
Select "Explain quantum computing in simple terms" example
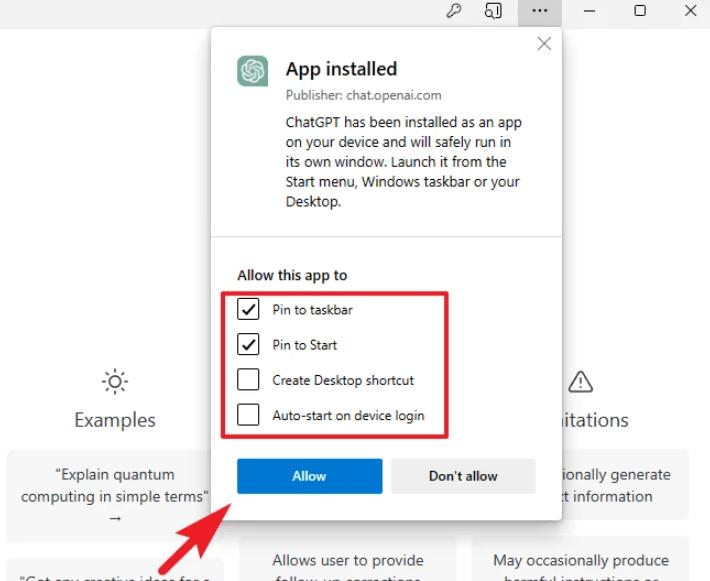tap(115, 496)
